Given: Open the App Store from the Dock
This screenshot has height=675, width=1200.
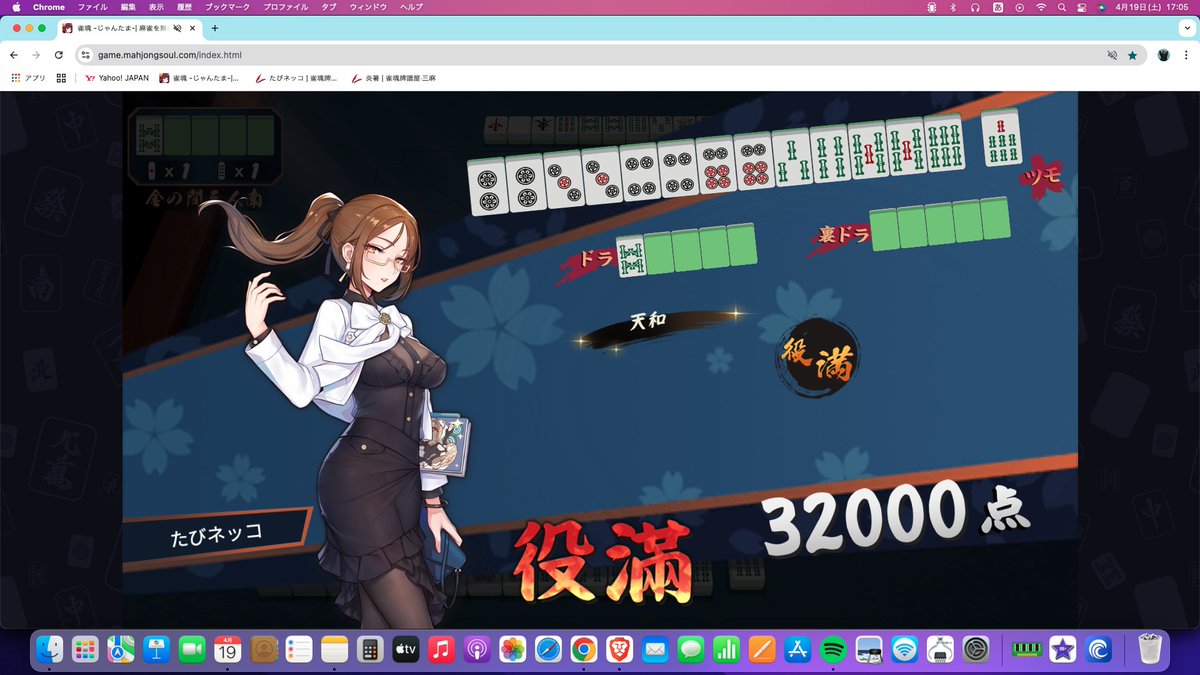Looking at the screenshot, I should tap(797, 650).
